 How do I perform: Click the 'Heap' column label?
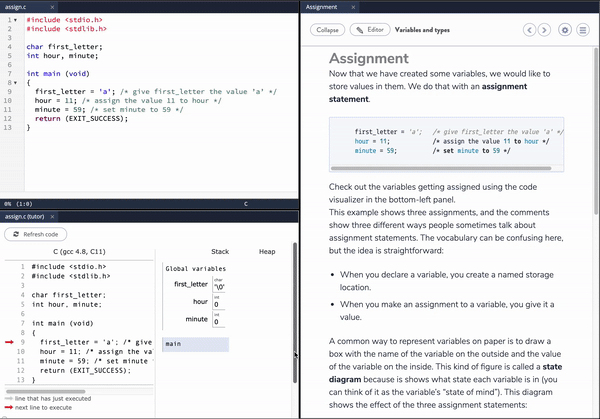267,251
